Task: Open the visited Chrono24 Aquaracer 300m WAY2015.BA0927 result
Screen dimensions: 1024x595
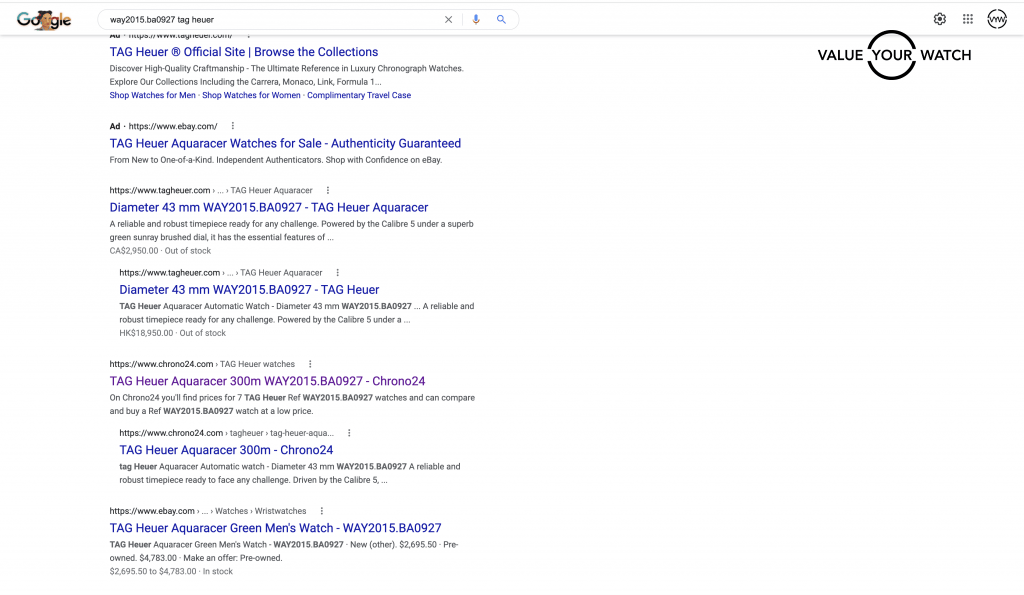Action: (267, 381)
